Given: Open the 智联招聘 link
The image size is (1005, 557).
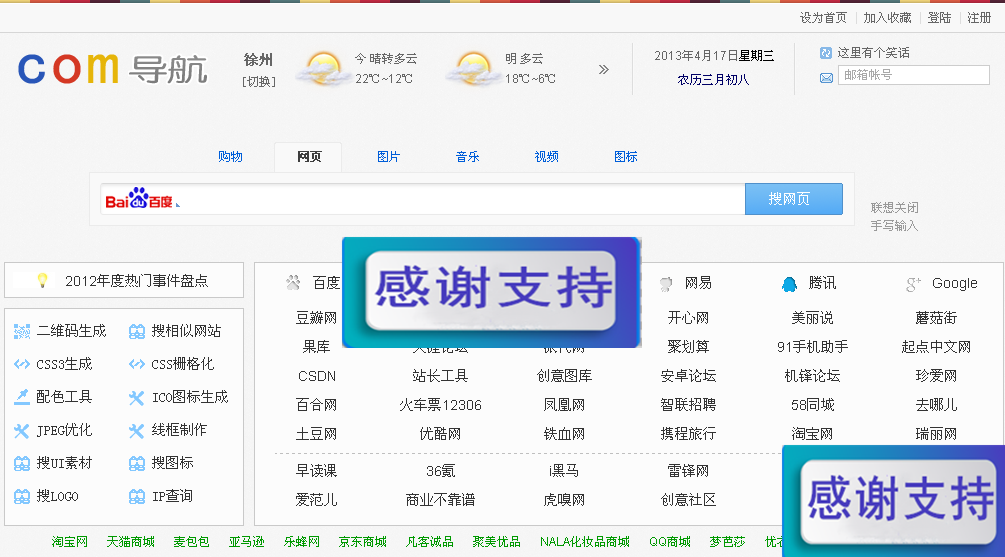Looking at the screenshot, I should tap(688, 405).
